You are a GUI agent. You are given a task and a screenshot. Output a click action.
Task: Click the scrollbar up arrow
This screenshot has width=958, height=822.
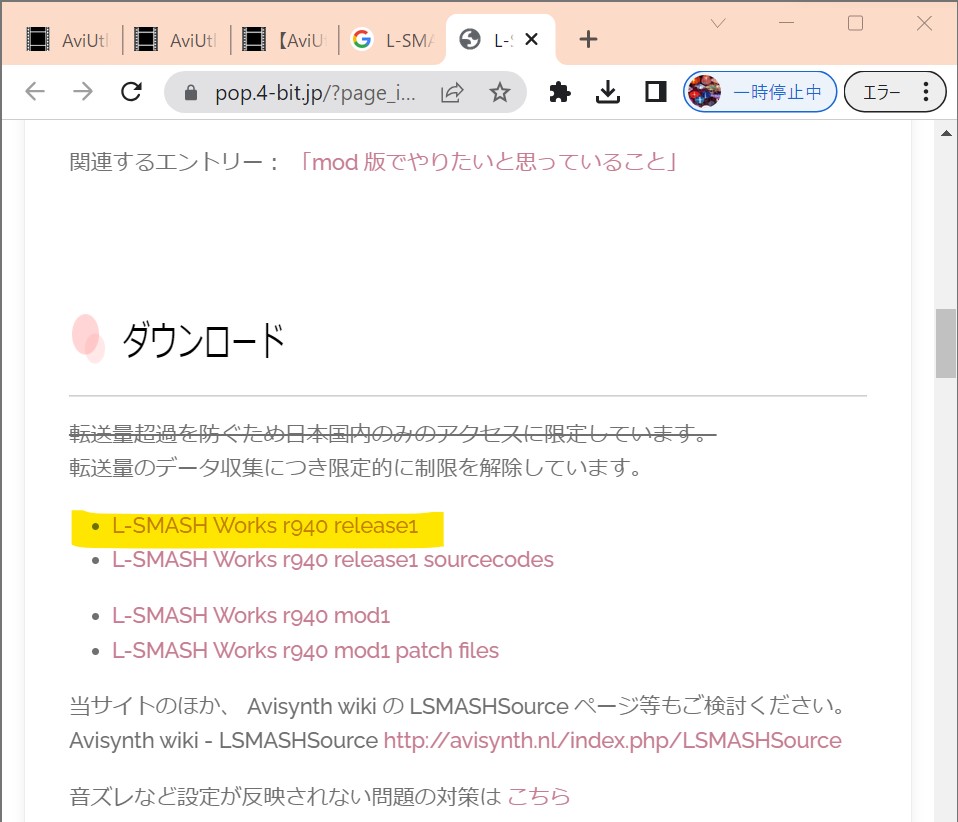coord(946,133)
